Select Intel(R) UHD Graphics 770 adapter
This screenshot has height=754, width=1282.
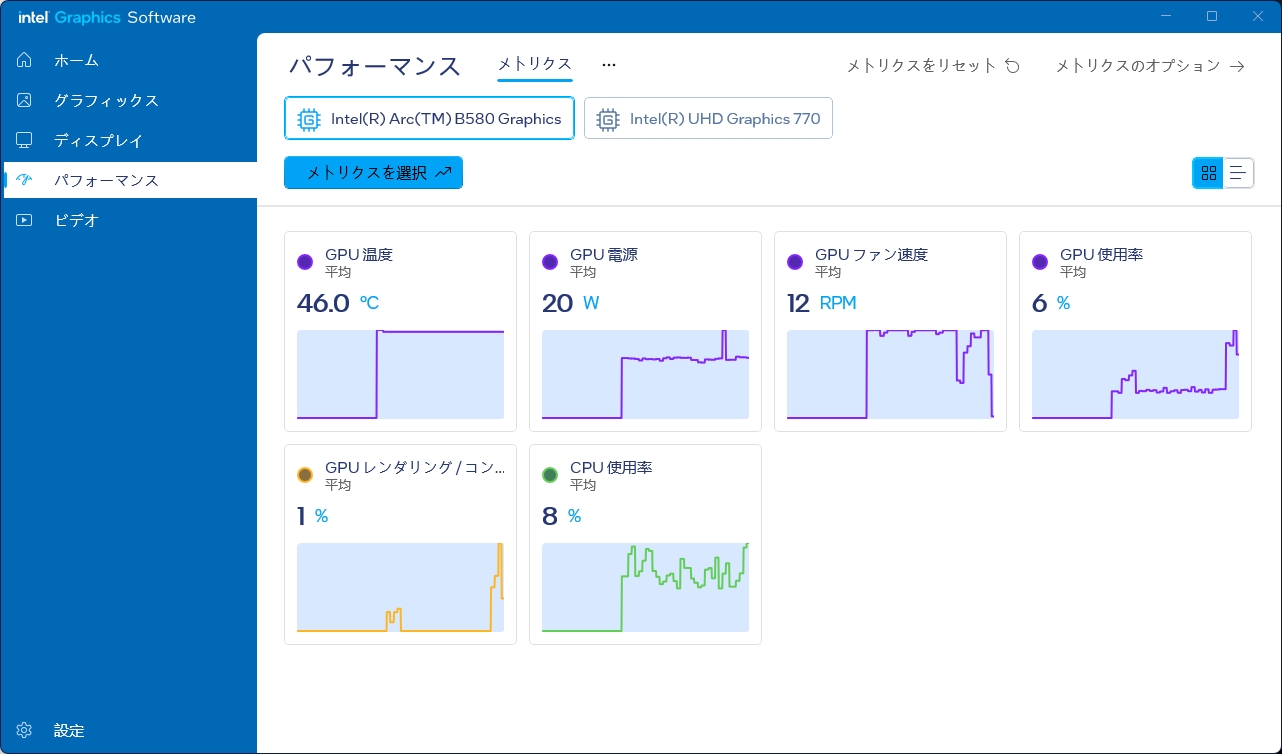708,118
